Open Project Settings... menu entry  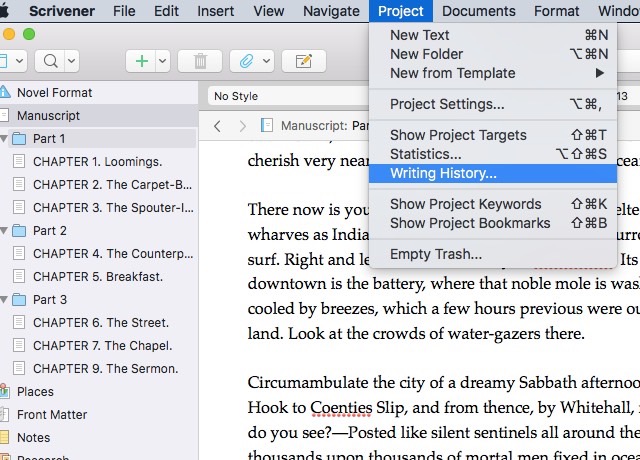[493, 104]
